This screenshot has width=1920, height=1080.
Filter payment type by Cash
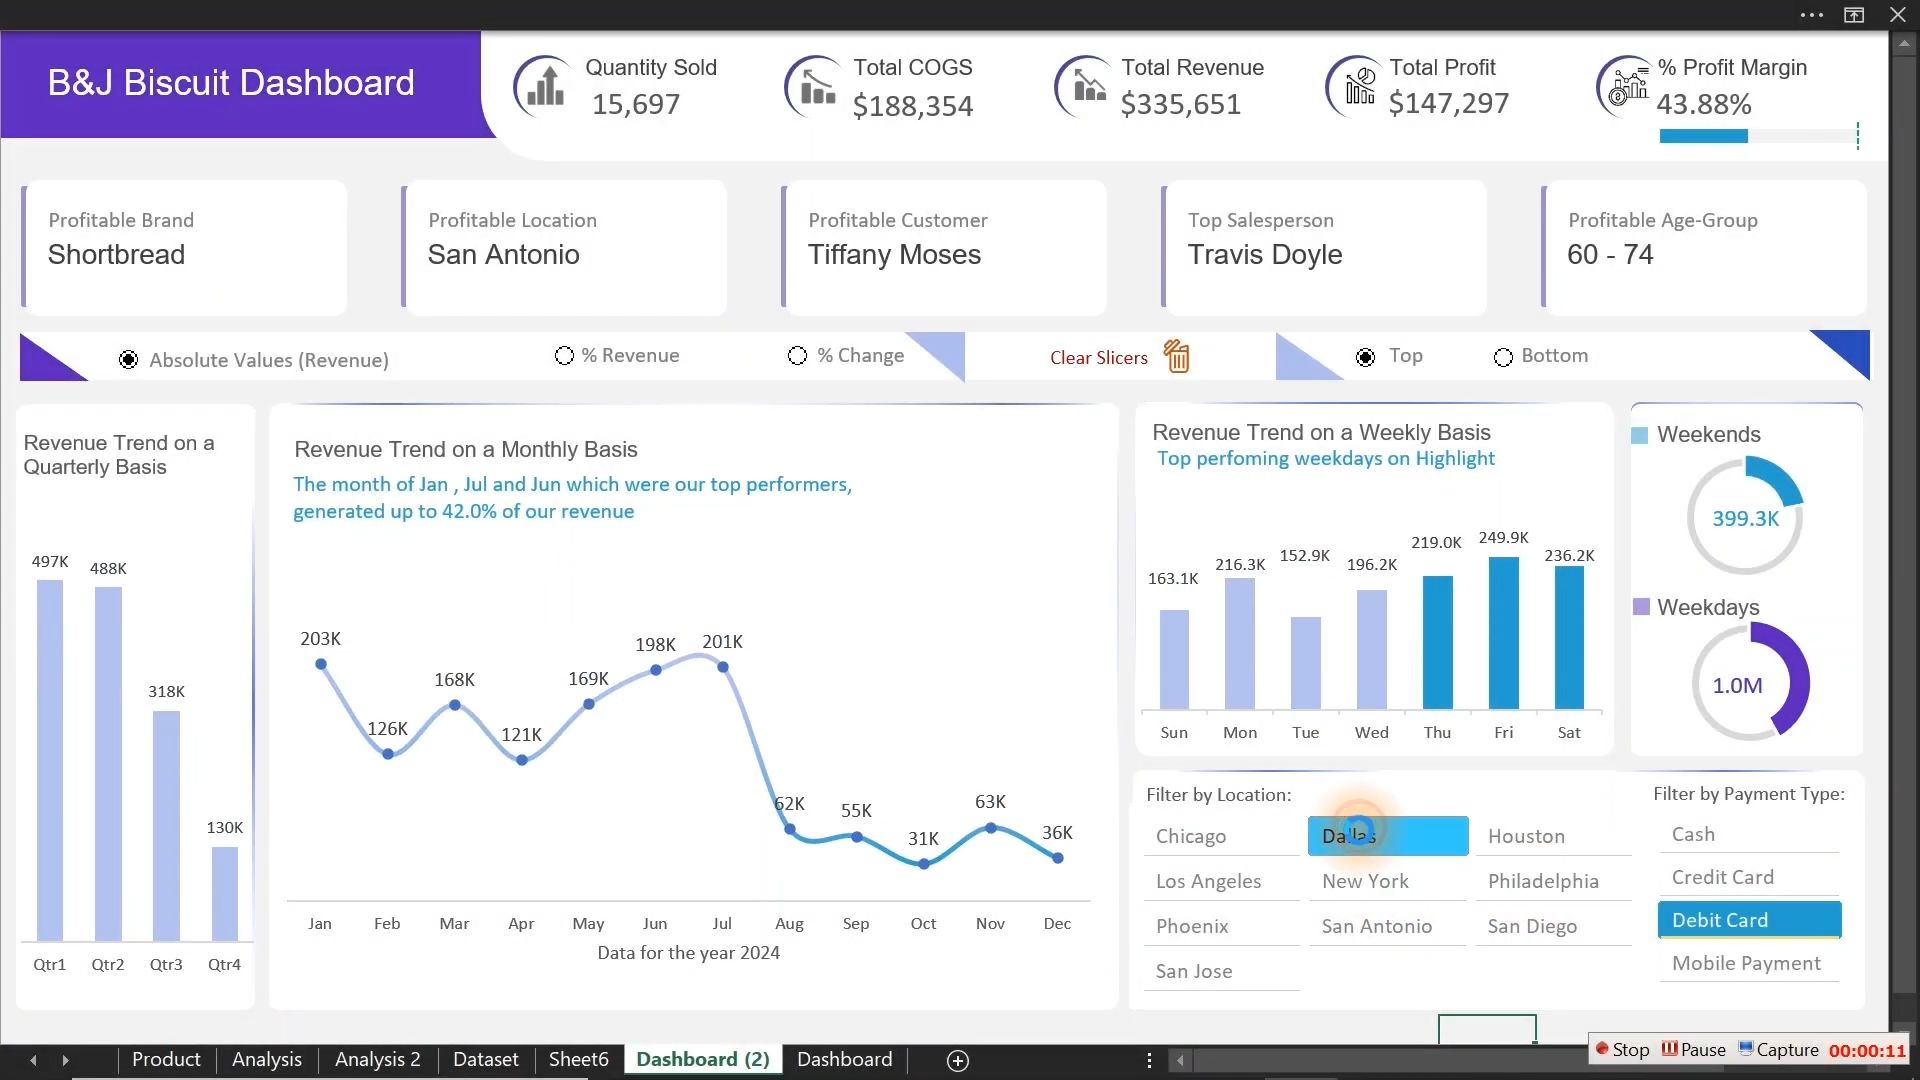click(x=1749, y=834)
